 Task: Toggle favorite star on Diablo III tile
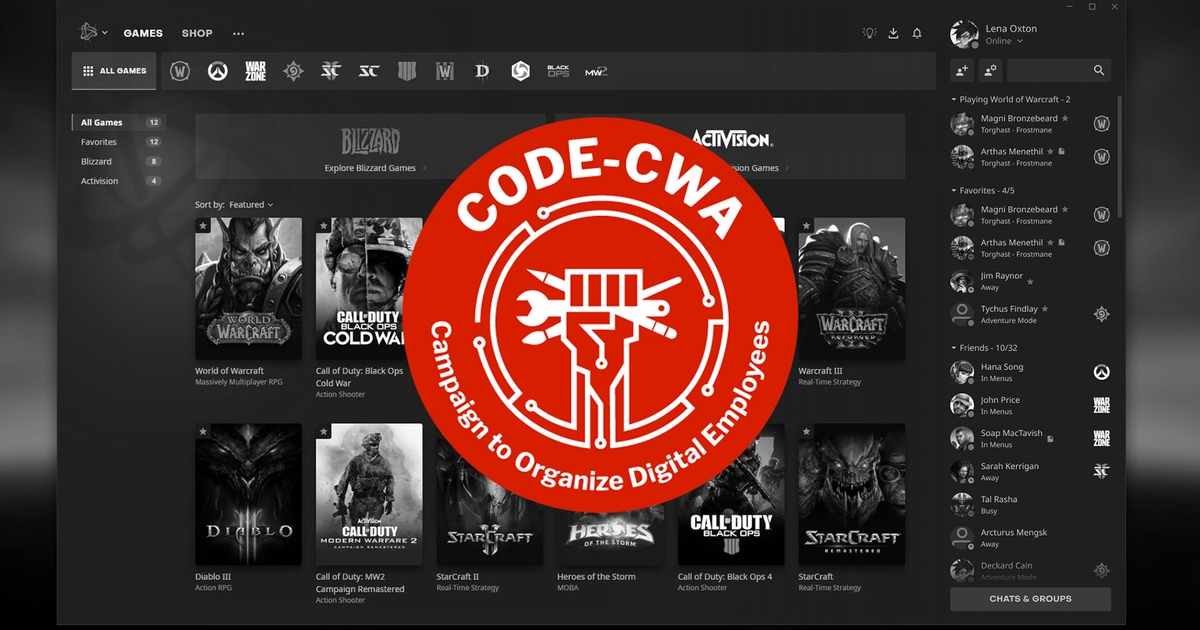203,432
